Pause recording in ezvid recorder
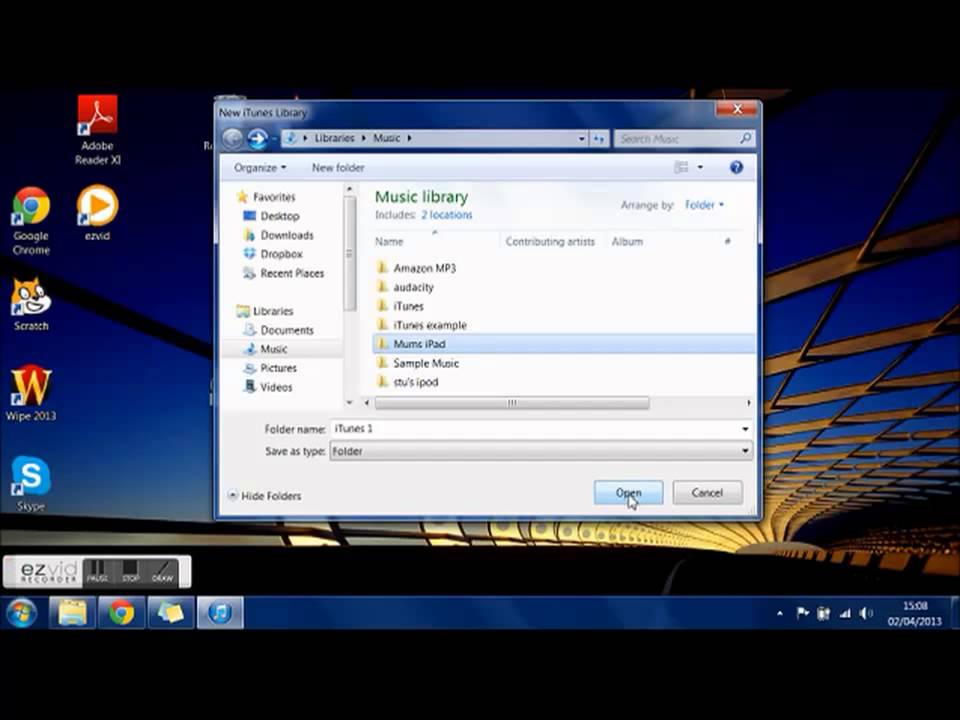The width and height of the screenshot is (960, 720). point(97,571)
